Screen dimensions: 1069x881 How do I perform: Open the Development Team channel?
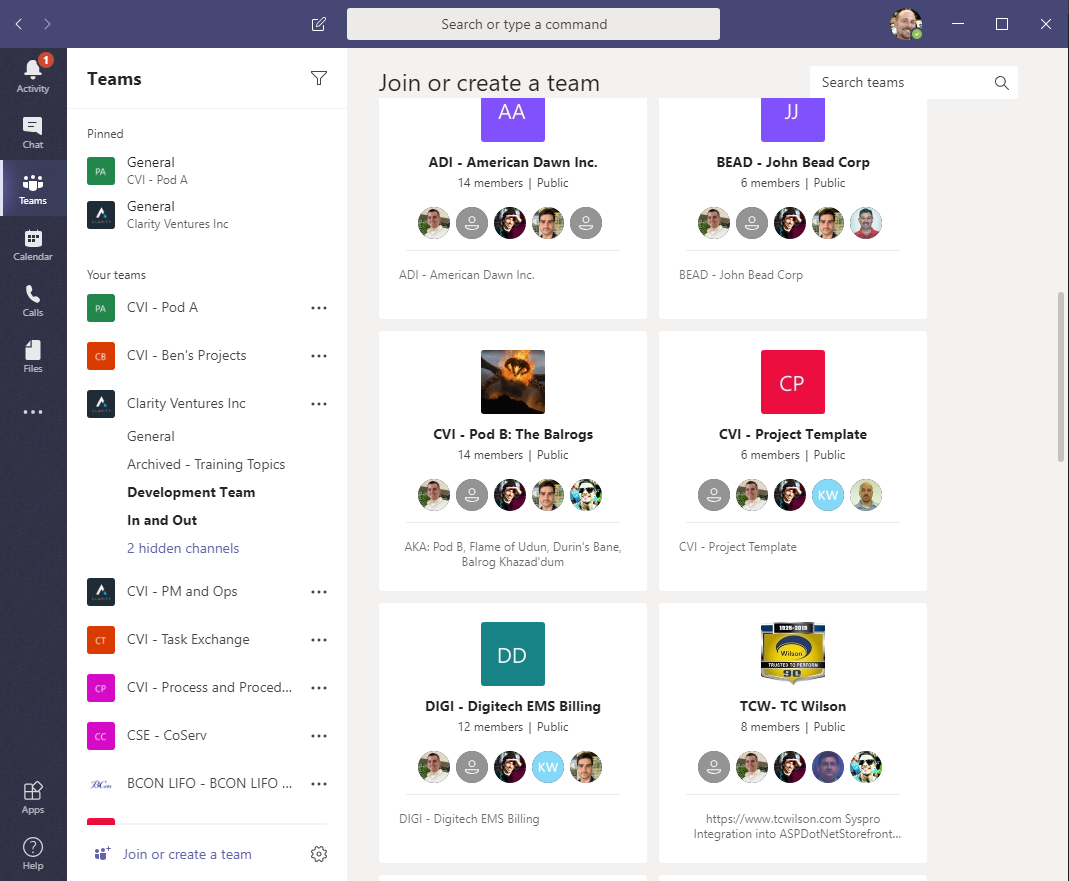191,492
